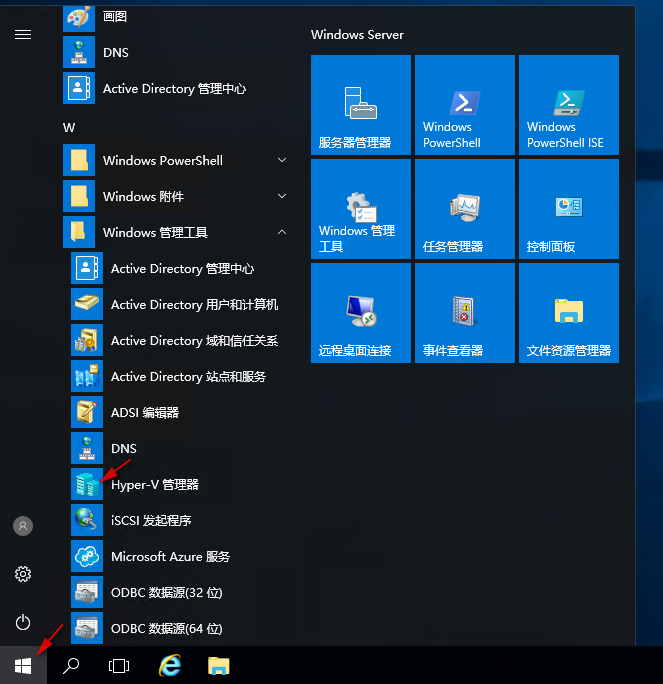Launch the ADSI 编辑器 icon

point(87,412)
